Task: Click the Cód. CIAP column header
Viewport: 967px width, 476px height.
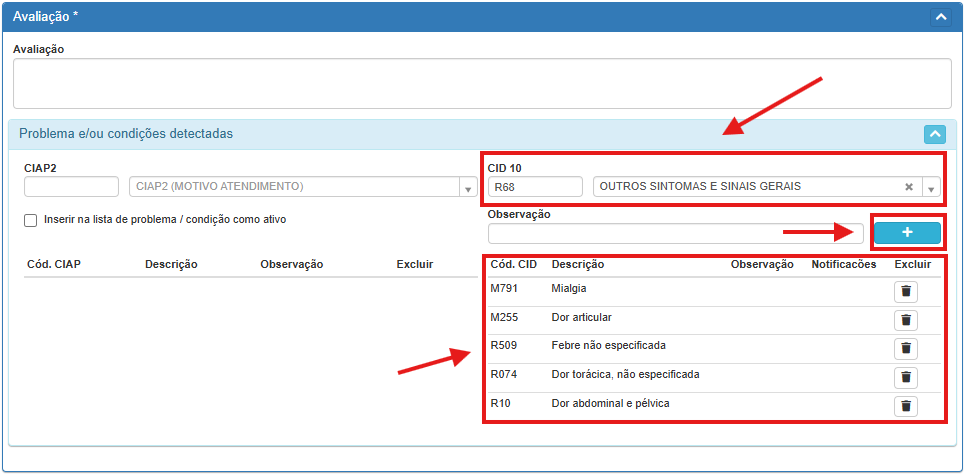Action: coord(53,265)
